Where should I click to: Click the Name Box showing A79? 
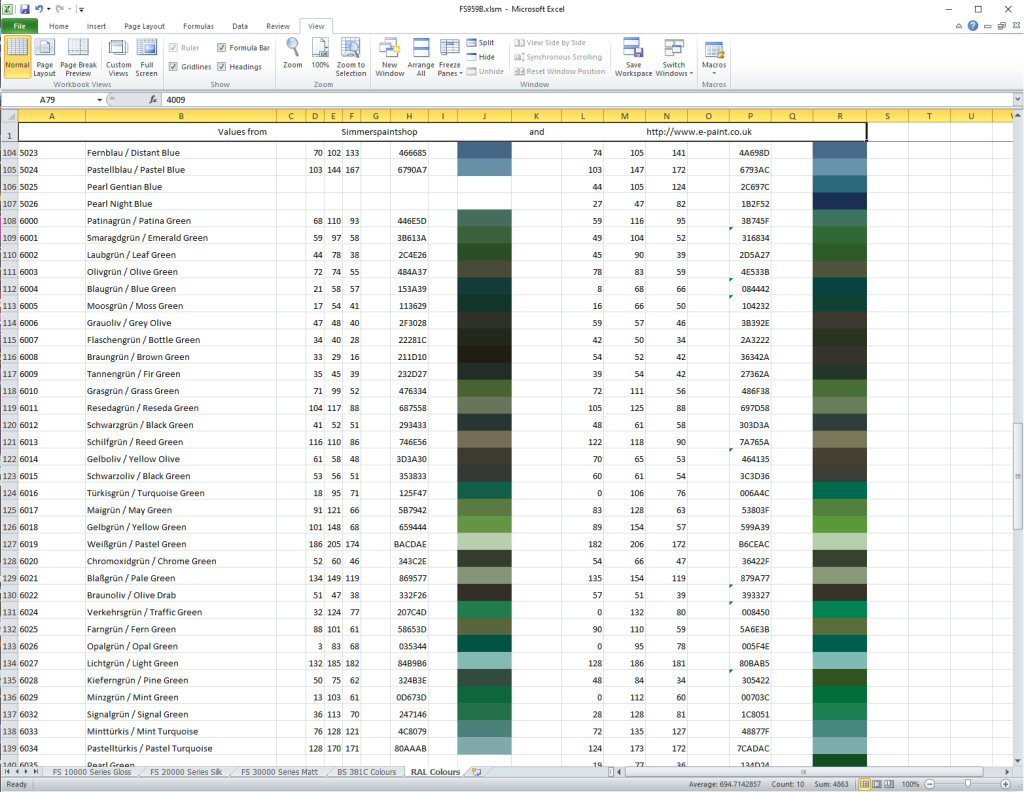click(x=48, y=100)
